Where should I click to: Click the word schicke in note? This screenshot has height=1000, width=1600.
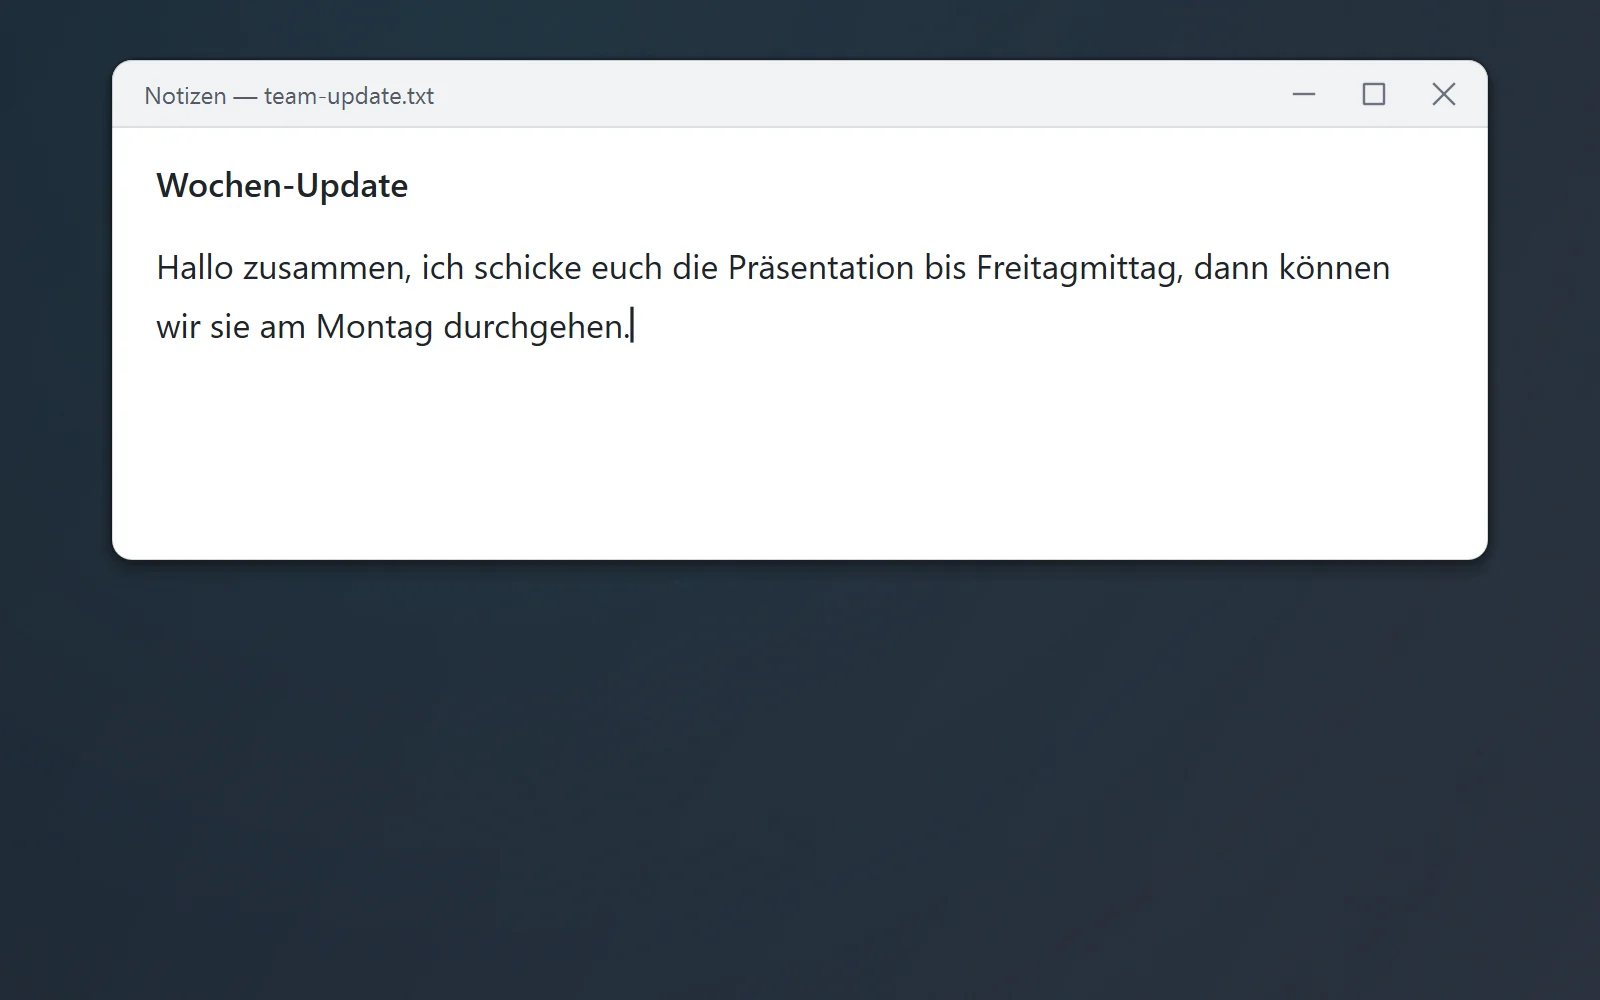pos(528,268)
